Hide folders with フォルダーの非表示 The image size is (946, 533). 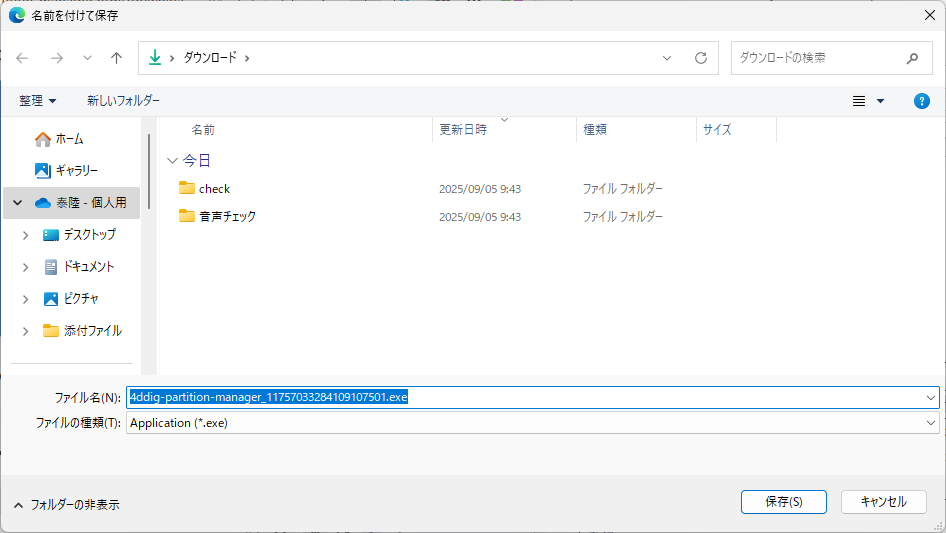click(x=66, y=505)
